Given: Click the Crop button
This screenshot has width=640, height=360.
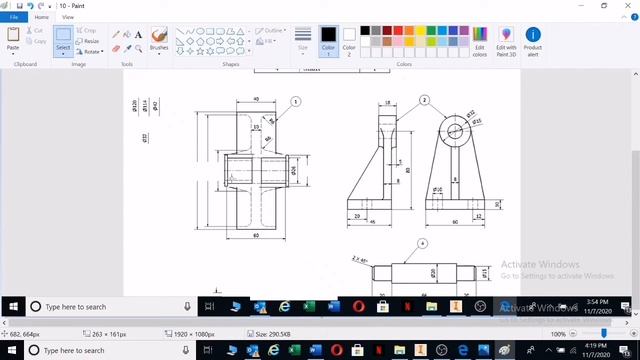Looking at the screenshot, I should pyautogui.click(x=86, y=31).
